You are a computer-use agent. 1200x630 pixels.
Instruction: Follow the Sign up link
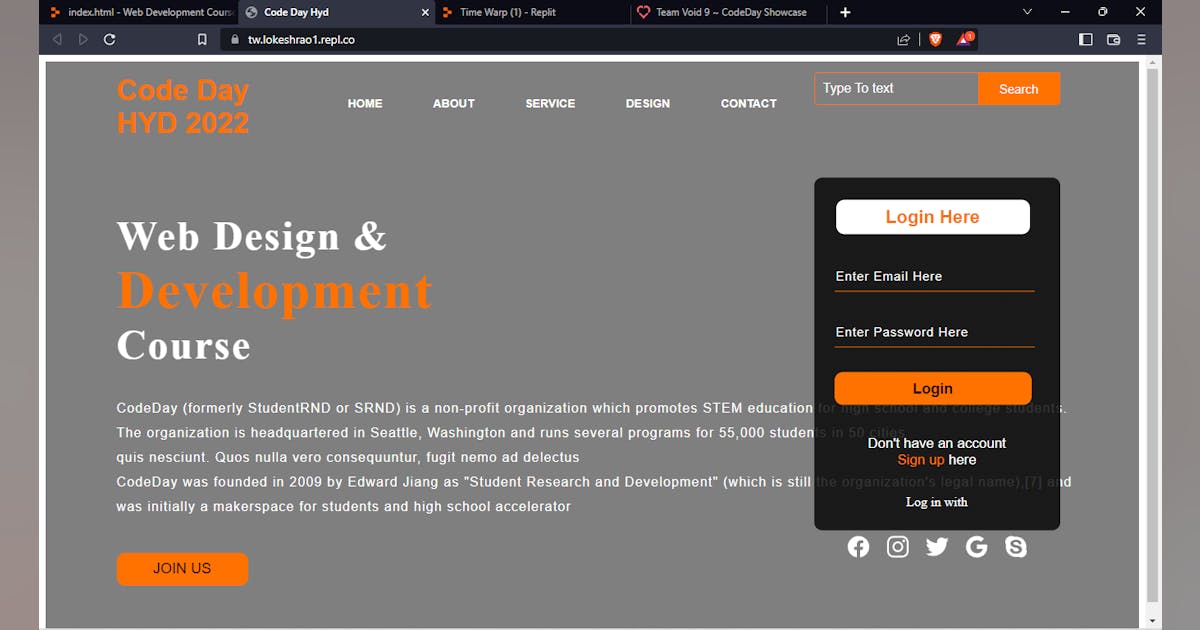tap(920, 460)
